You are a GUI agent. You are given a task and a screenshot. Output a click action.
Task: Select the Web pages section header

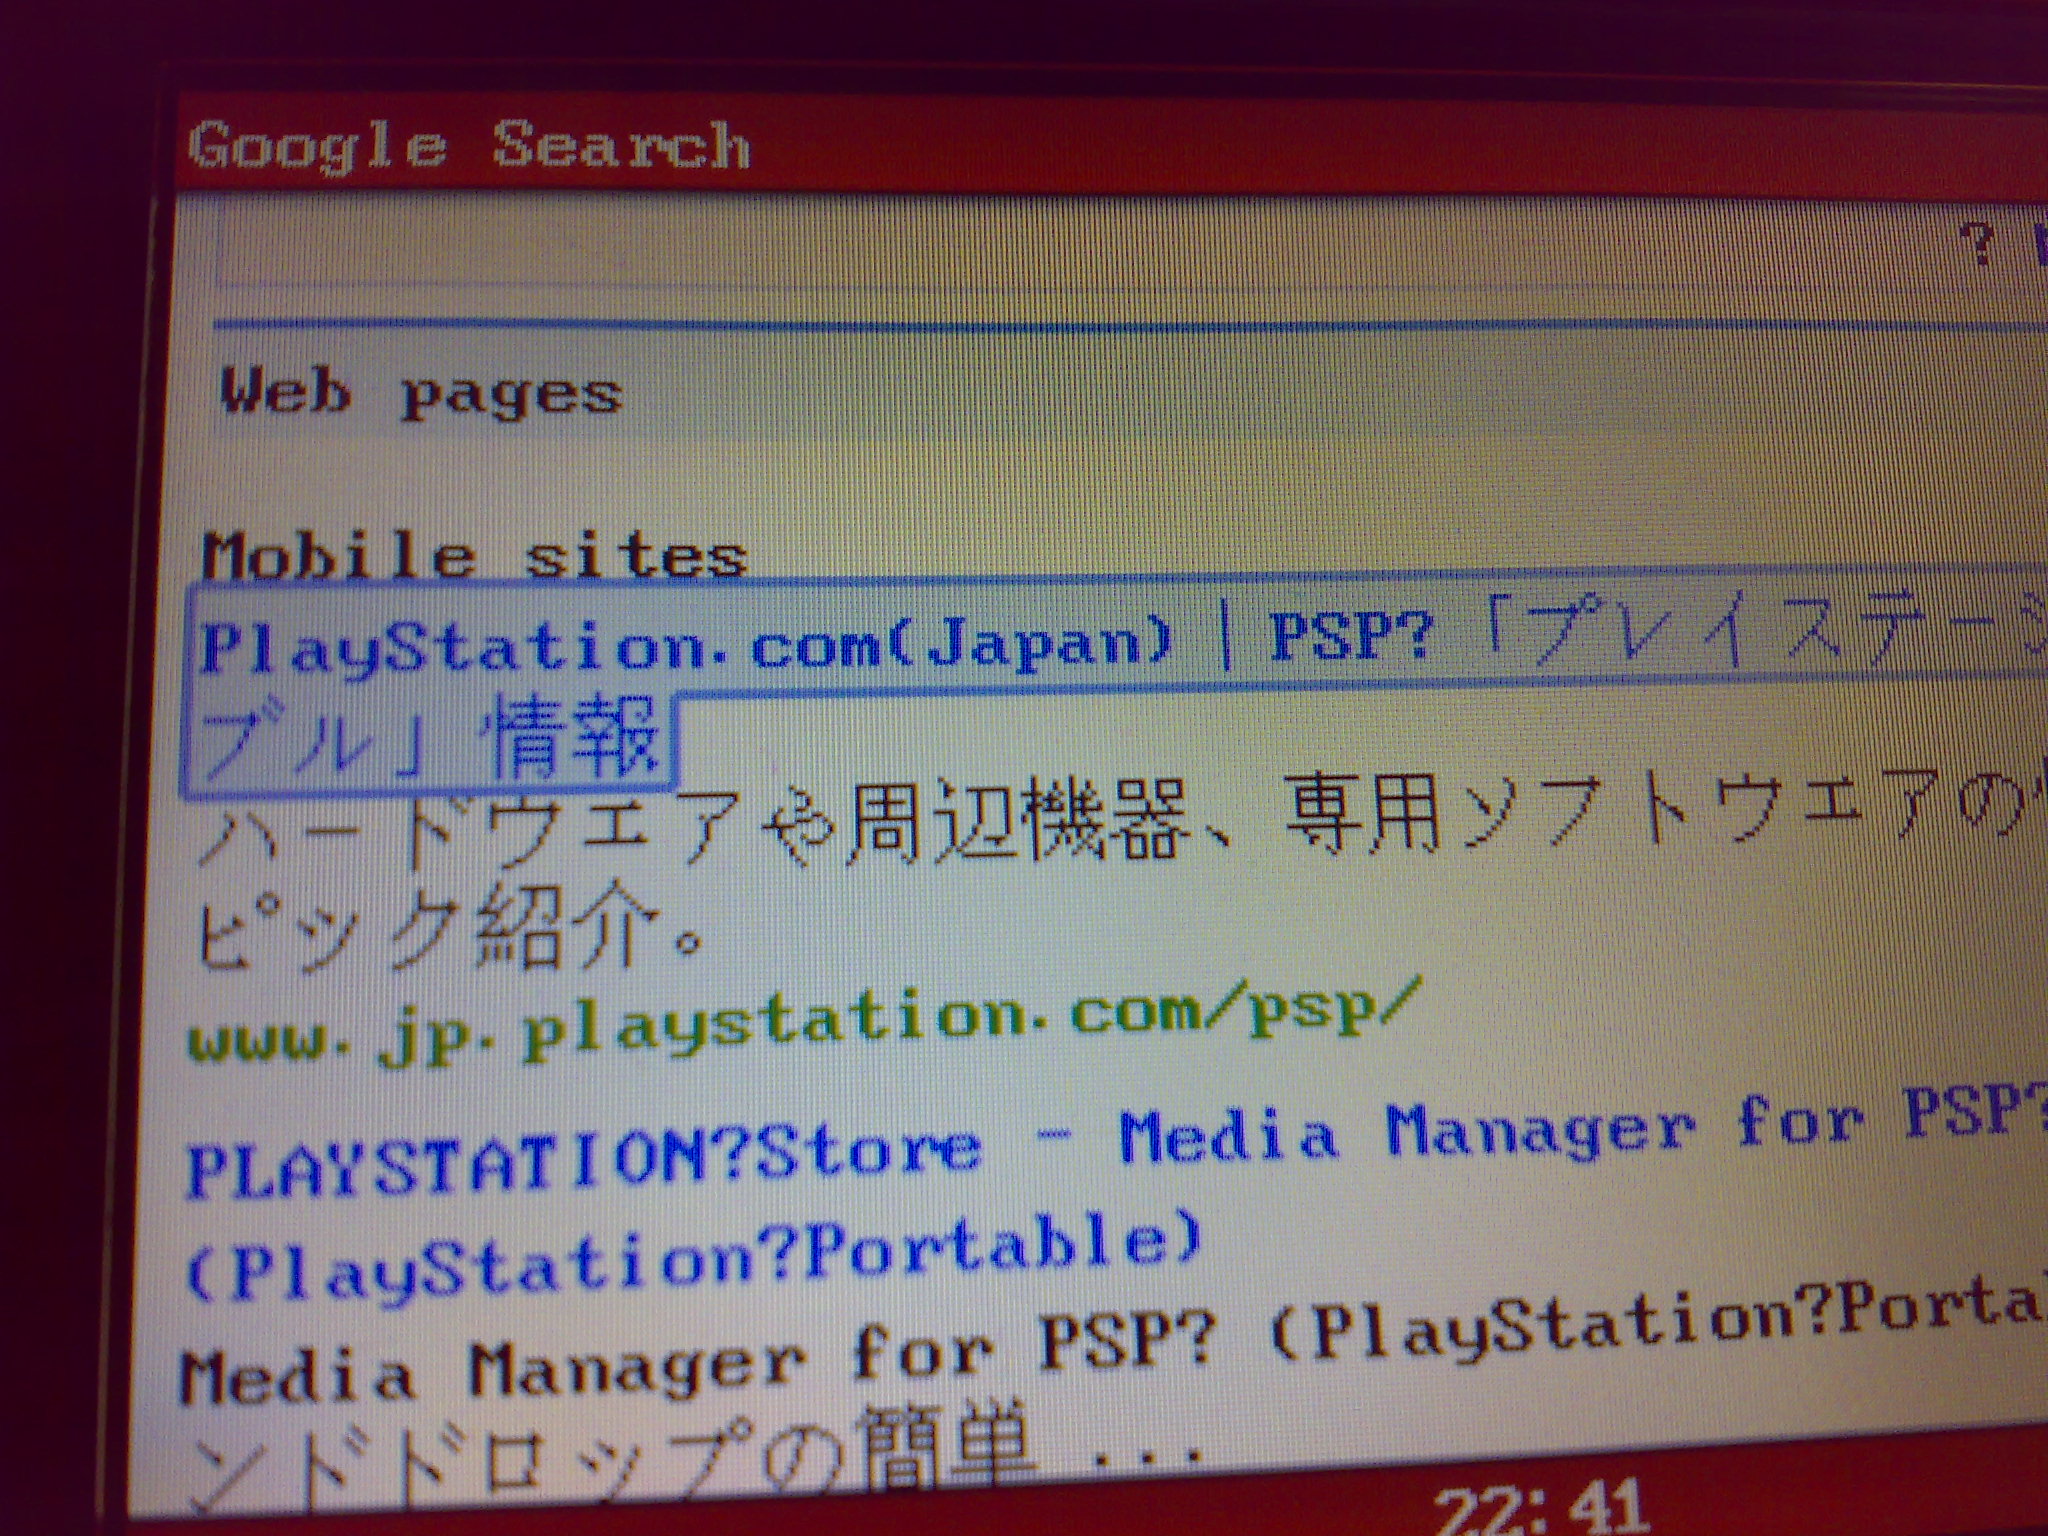421,393
